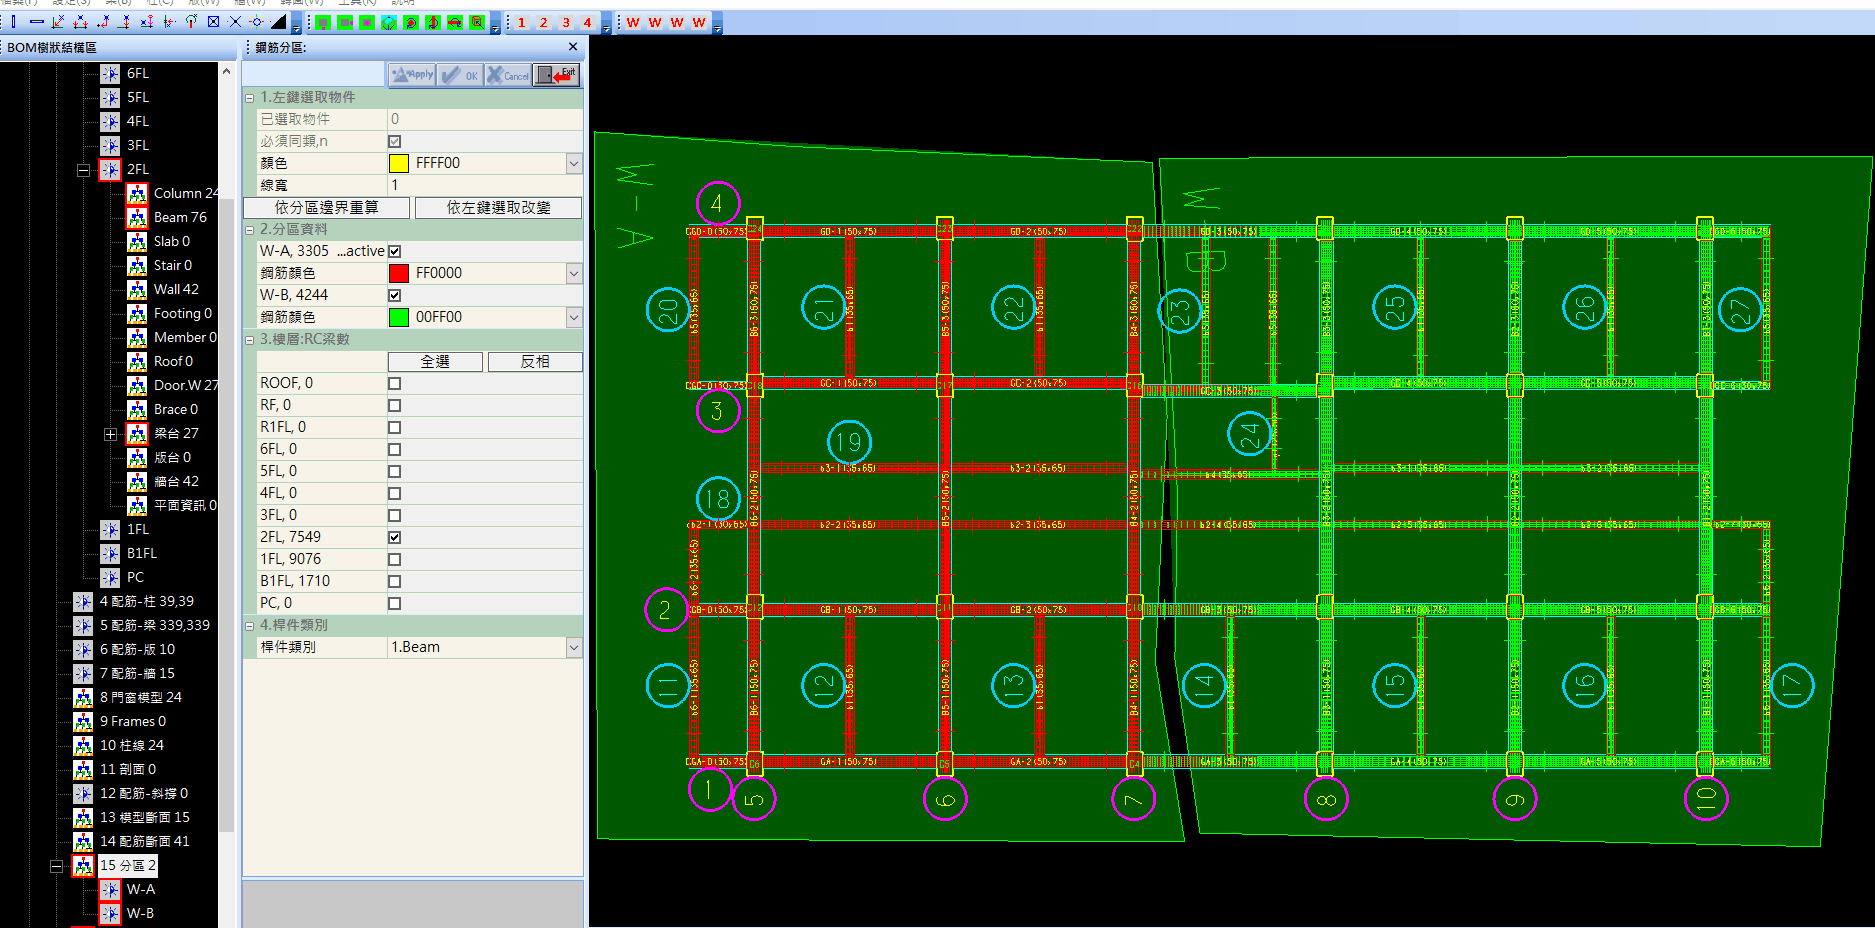Check the 6FL, 0 floor checkbox
This screenshot has height=928, width=1875.
tap(395, 449)
